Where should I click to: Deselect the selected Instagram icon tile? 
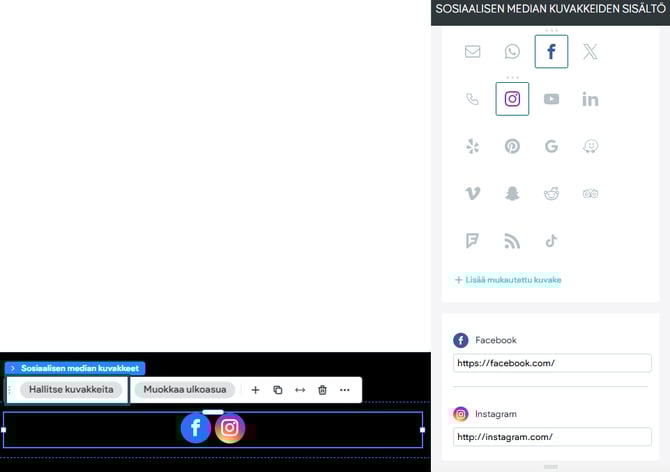click(512, 99)
